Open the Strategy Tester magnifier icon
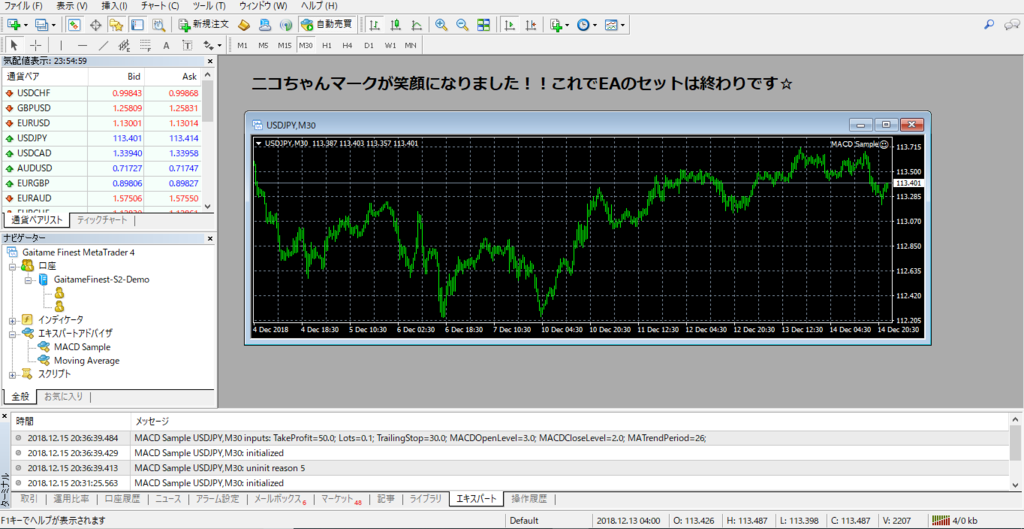Screen dimensions: 1024x529 (158, 25)
